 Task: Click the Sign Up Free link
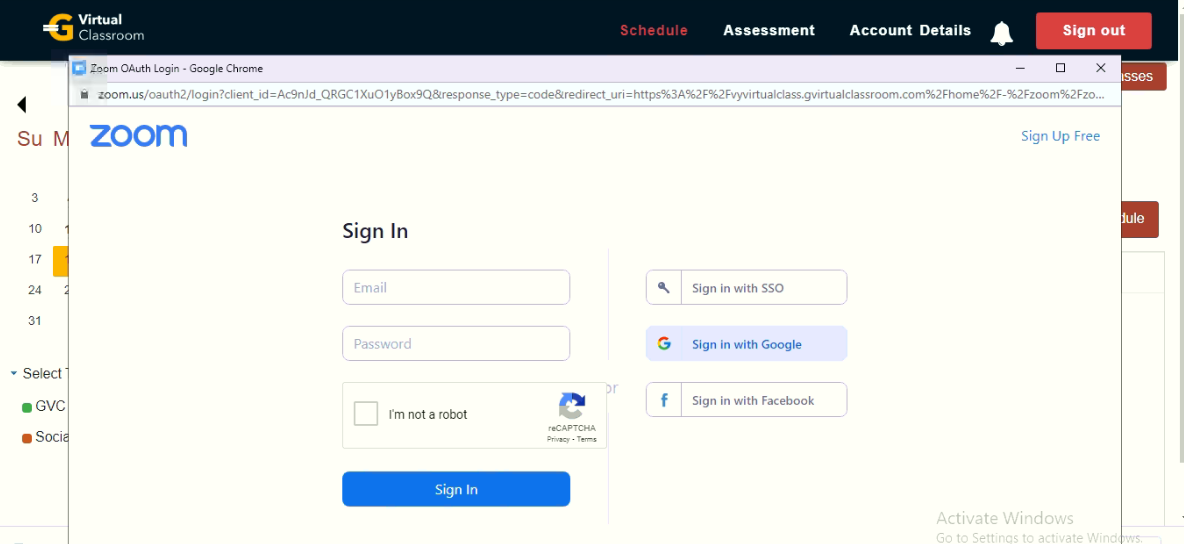pos(1060,136)
